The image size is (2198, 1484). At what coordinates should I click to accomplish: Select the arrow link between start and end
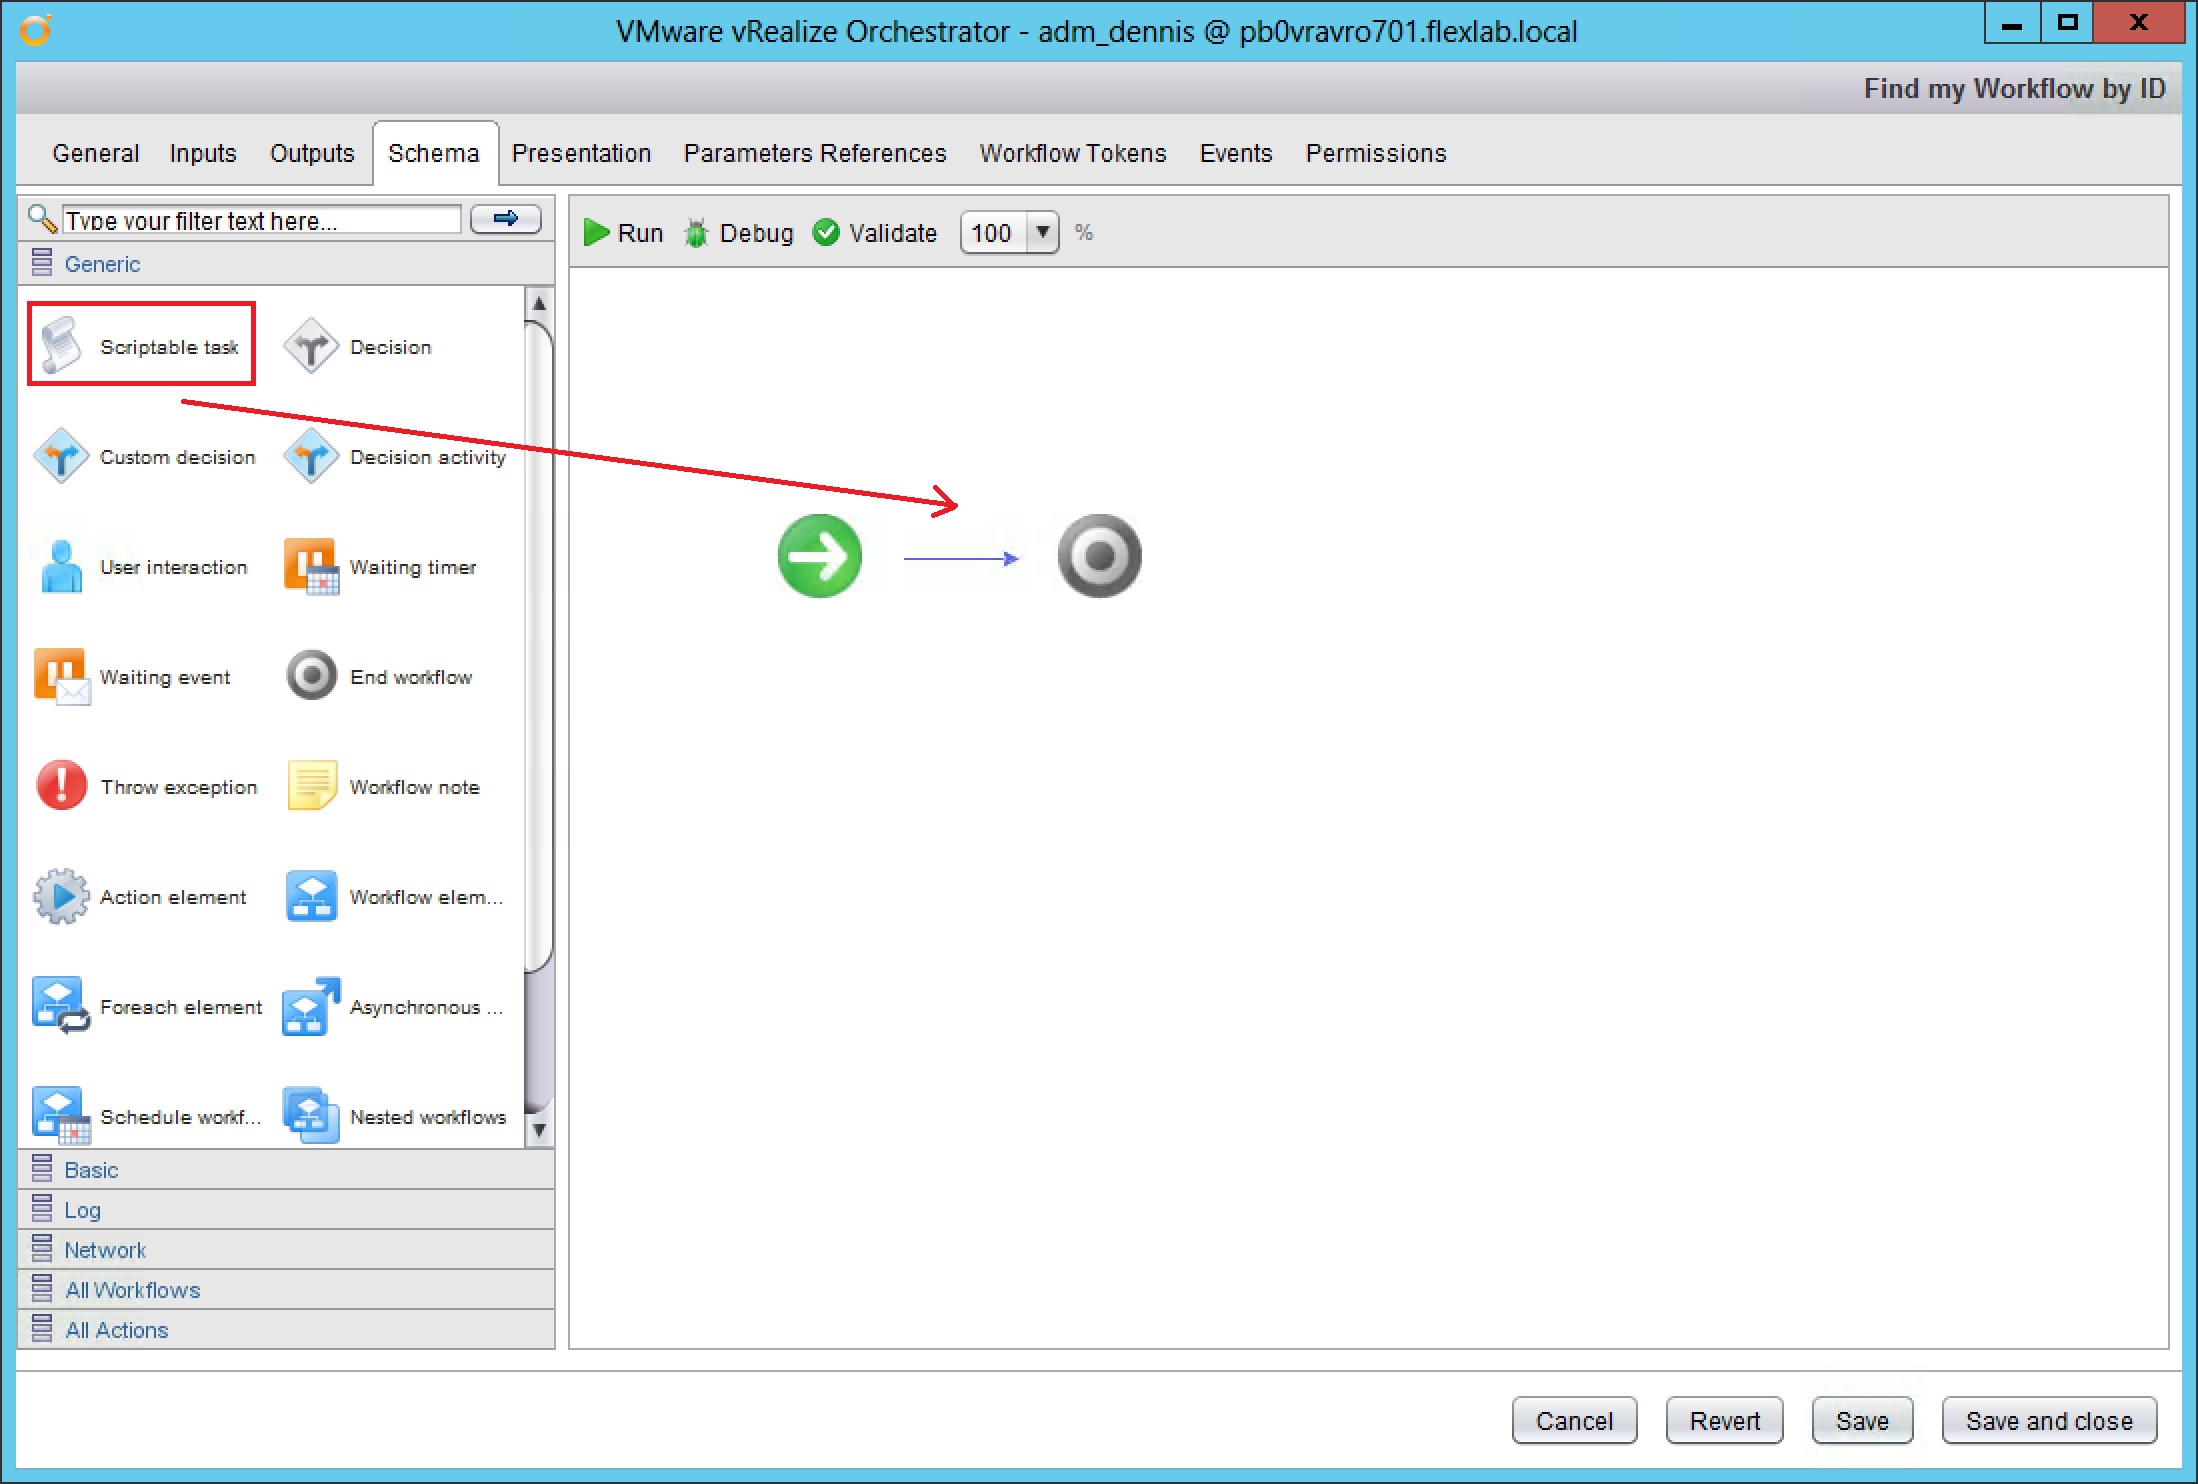[x=961, y=559]
